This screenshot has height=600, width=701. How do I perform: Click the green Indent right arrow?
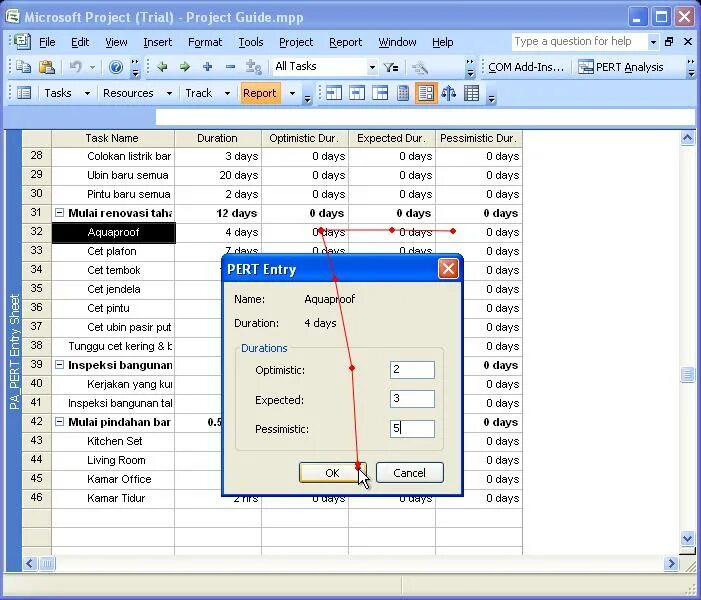click(x=185, y=67)
